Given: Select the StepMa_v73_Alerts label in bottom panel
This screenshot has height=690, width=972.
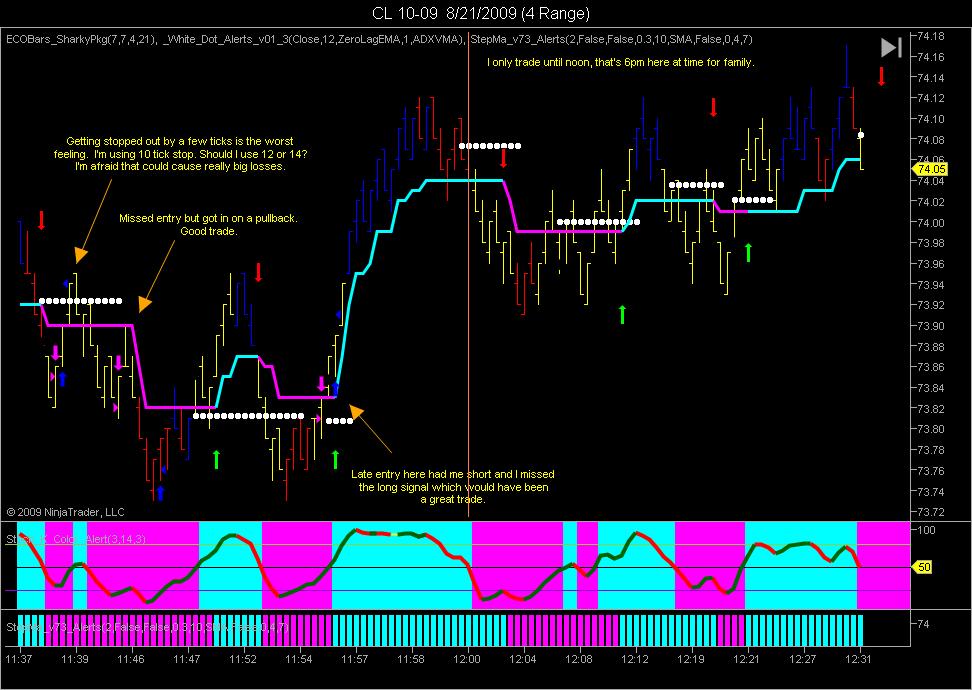Looking at the screenshot, I should 148,627.
